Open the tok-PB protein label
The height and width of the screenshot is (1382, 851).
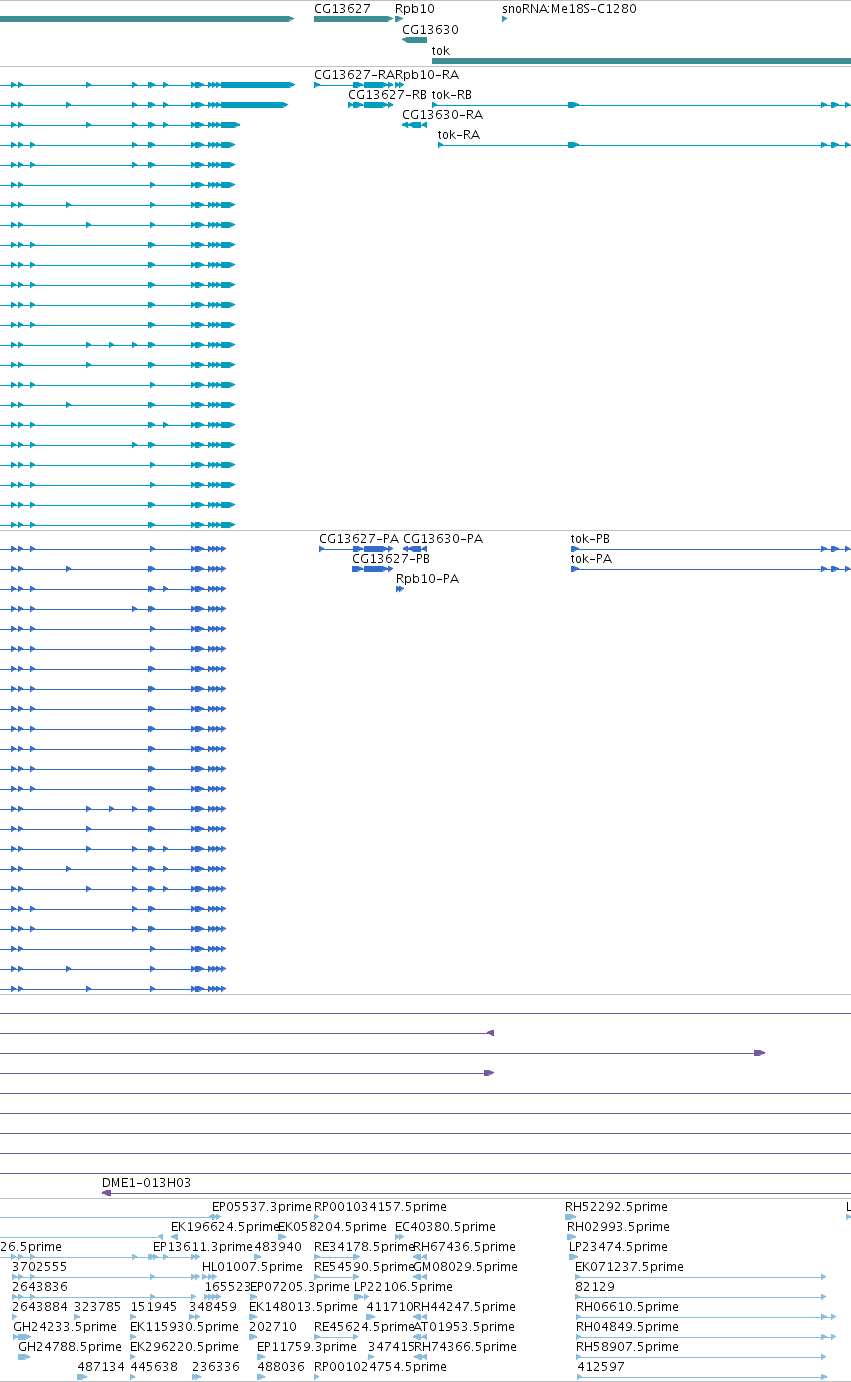point(590,538)
